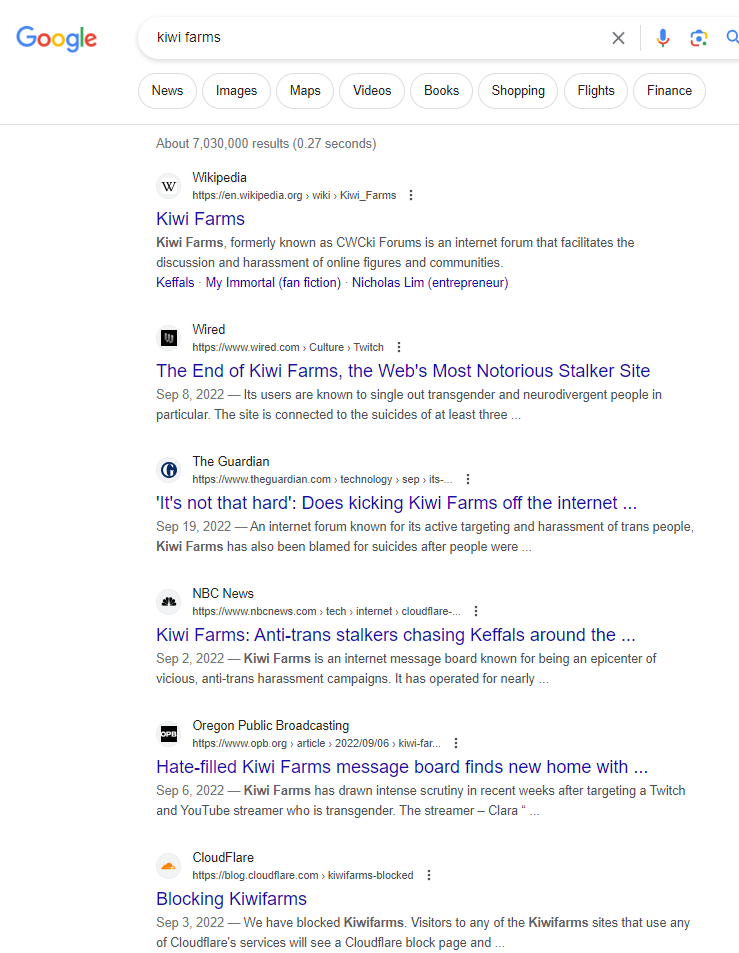Screen dimensions: 739x953
Task: Click the 'Oregon Public Broadcasting' site name
Action: tap(270, 725)
